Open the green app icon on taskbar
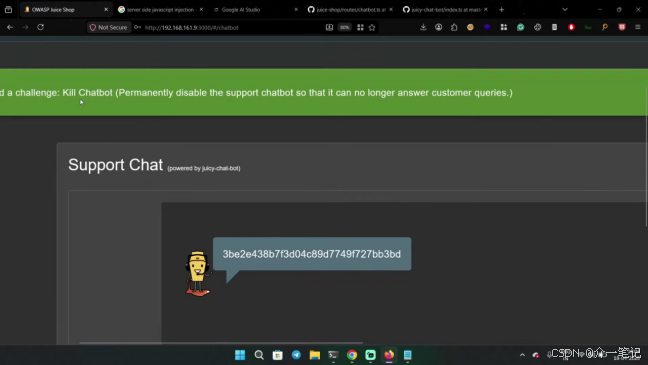The height and width of the screenshot is (365, 648). [x=370, y=355]
